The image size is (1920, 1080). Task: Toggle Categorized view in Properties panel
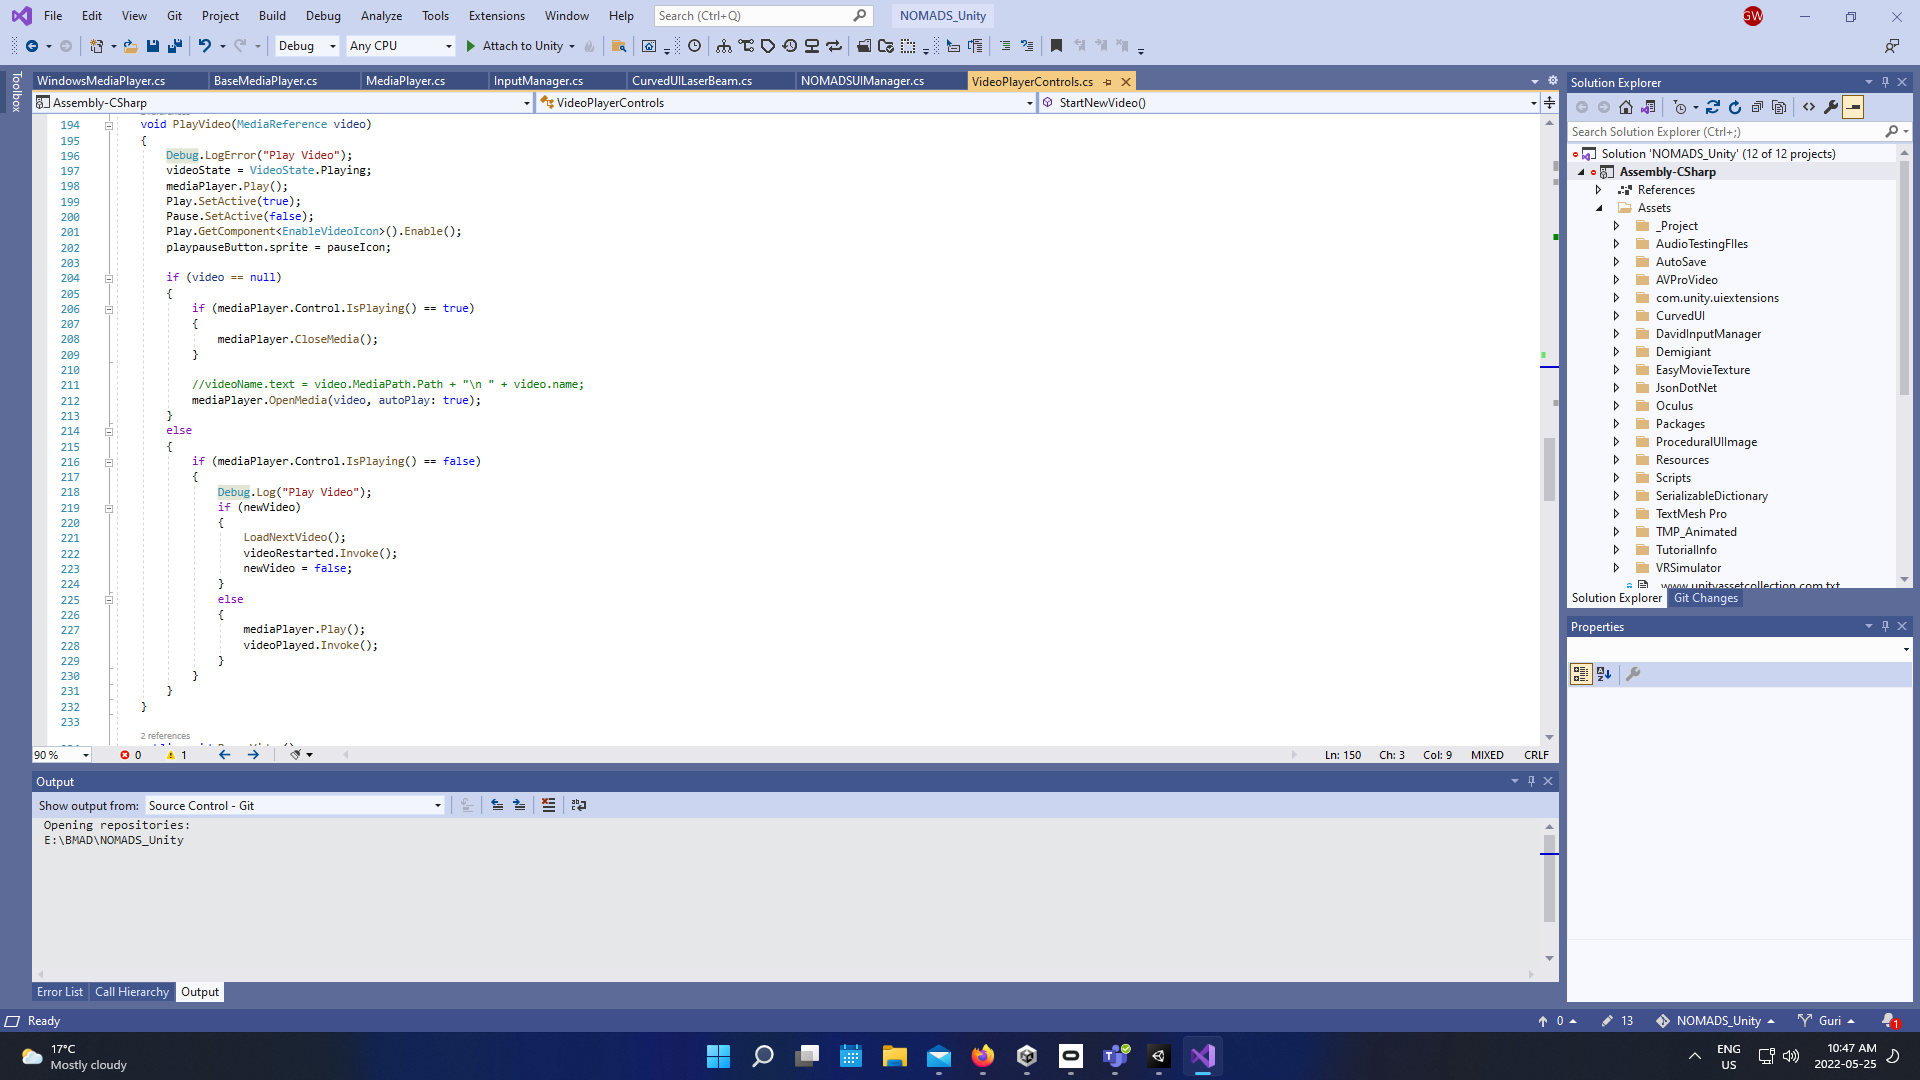[1580, 675]
